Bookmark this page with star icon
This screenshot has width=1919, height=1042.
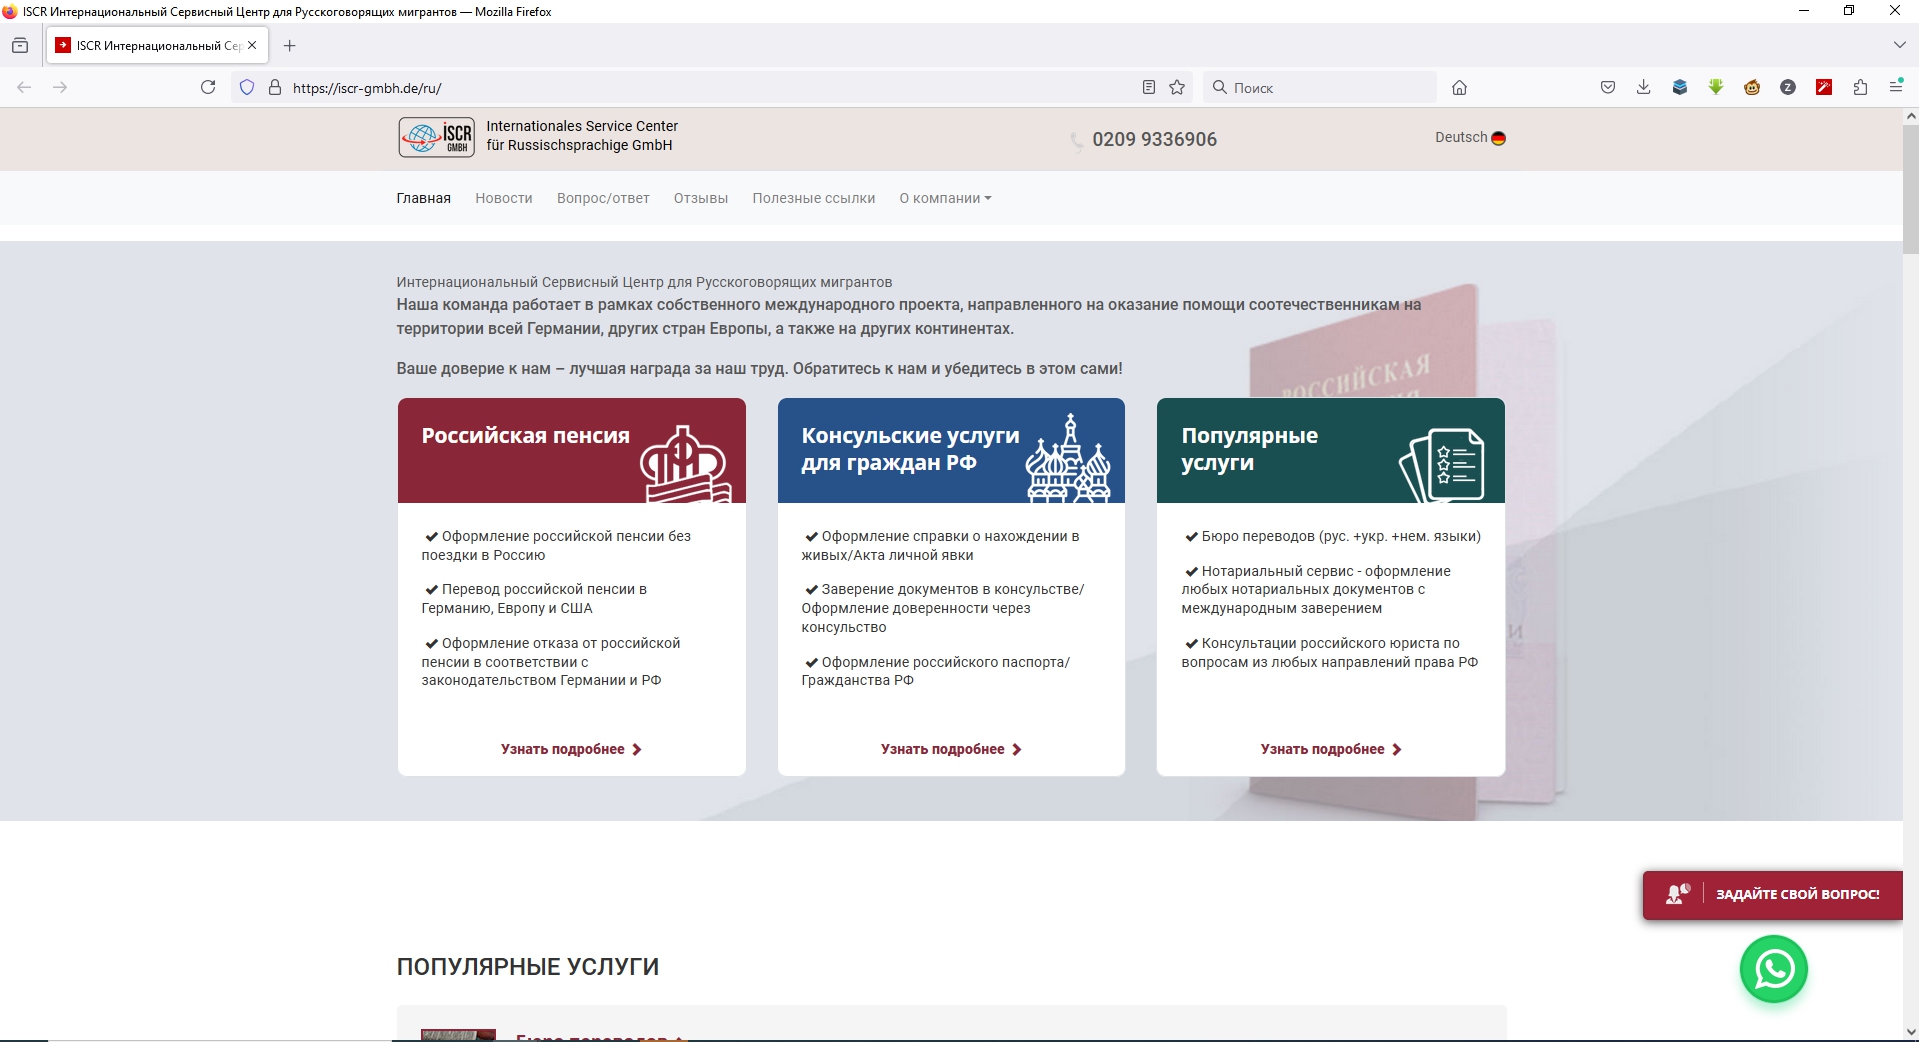coord(1177,87)
